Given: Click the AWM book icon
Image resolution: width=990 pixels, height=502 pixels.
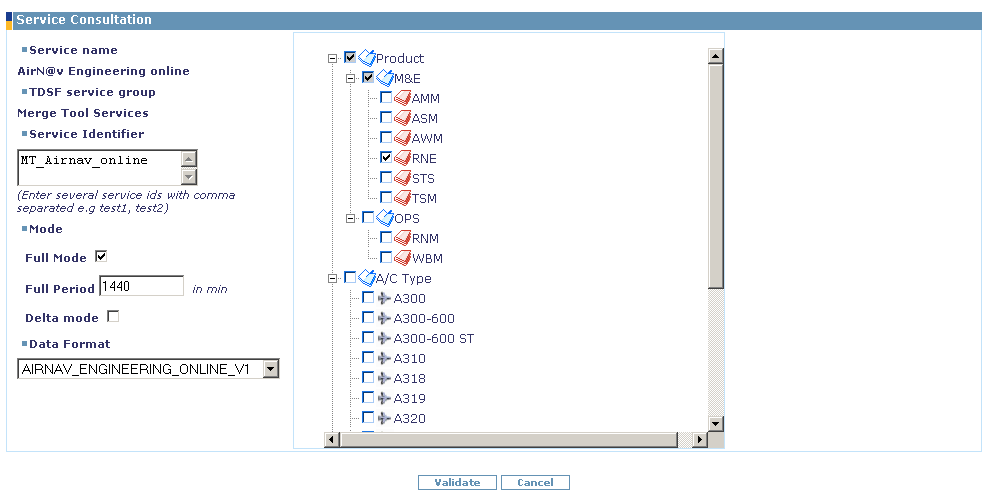Looking at the screenshot, I should [x=403, y=138].
